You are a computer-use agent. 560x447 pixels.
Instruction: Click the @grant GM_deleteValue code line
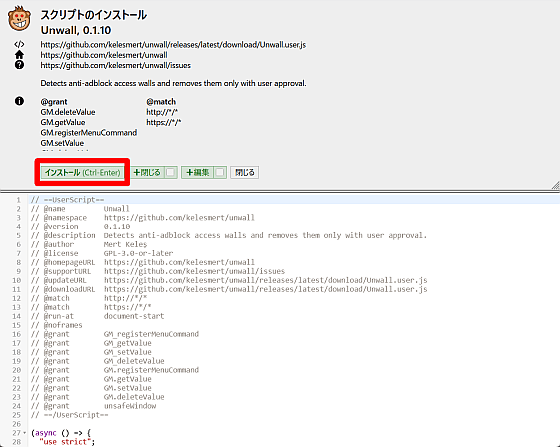tap(98, 361)
